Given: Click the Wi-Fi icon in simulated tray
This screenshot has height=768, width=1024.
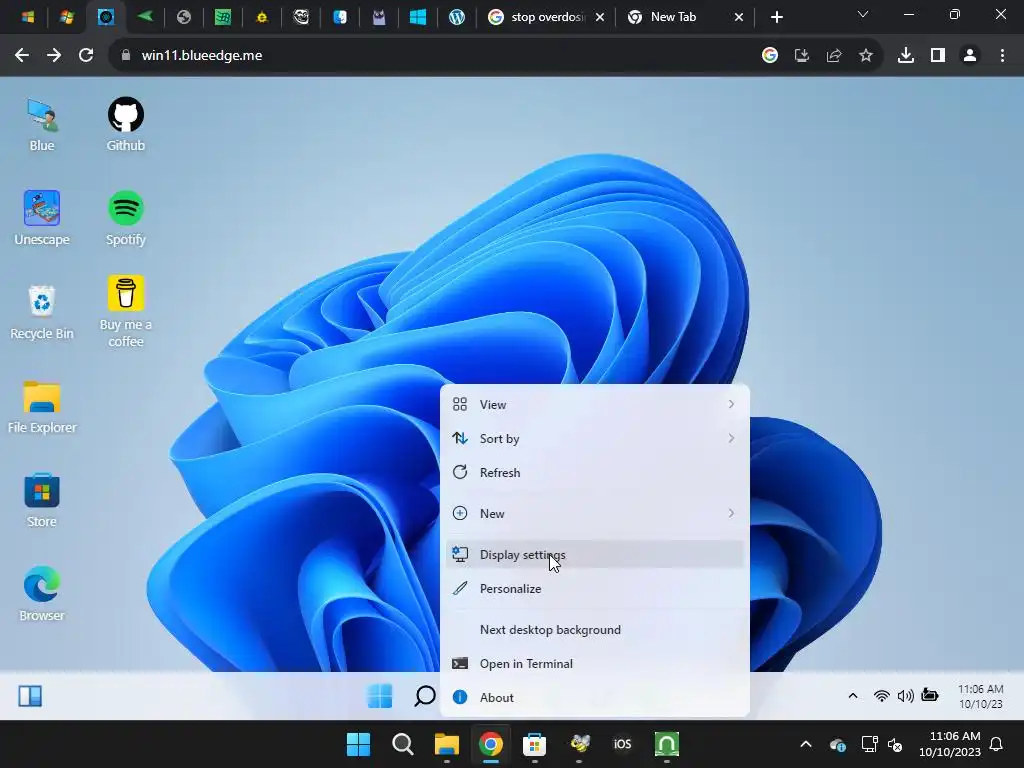Looking at the screenshot, I should 881,696.
